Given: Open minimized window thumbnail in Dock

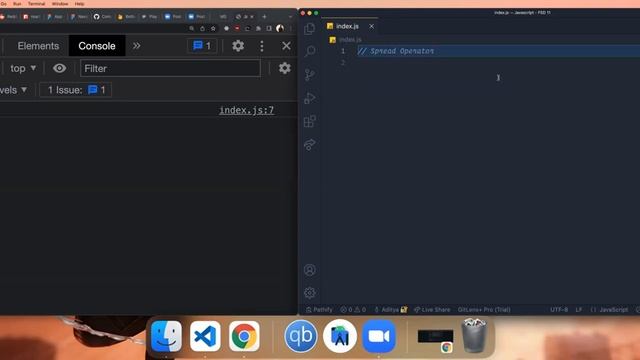Looking at the screenshot, I should tap(435, 337).
